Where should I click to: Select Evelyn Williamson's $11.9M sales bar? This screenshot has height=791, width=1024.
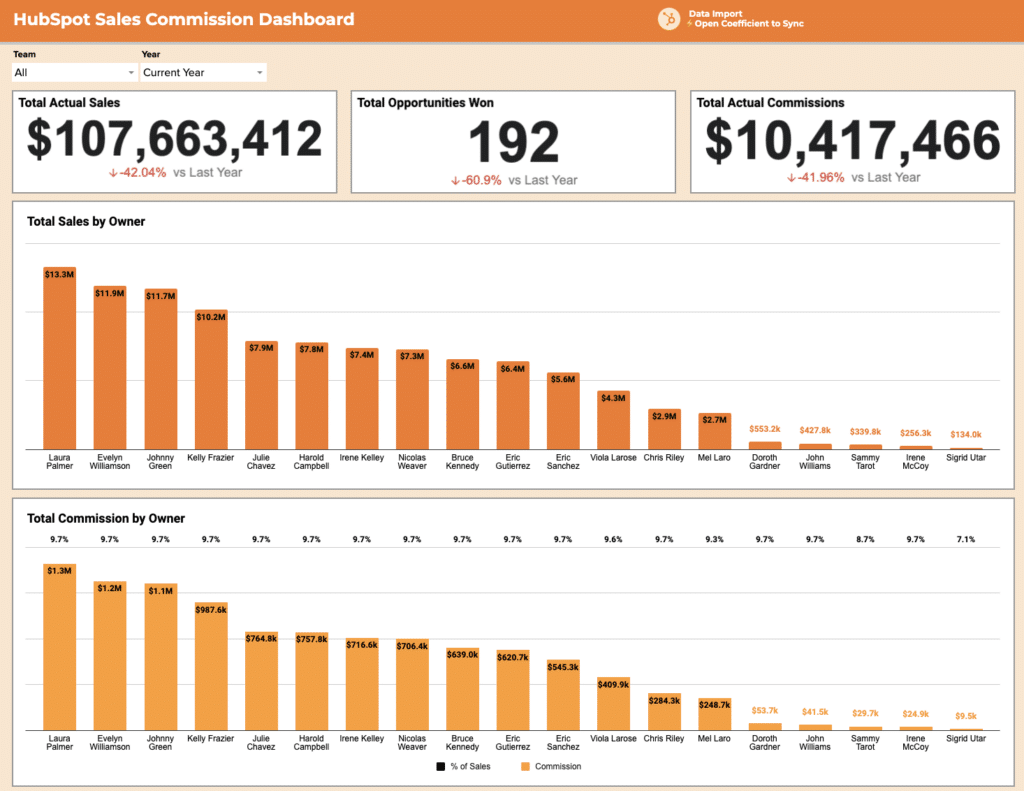point(110,367)
